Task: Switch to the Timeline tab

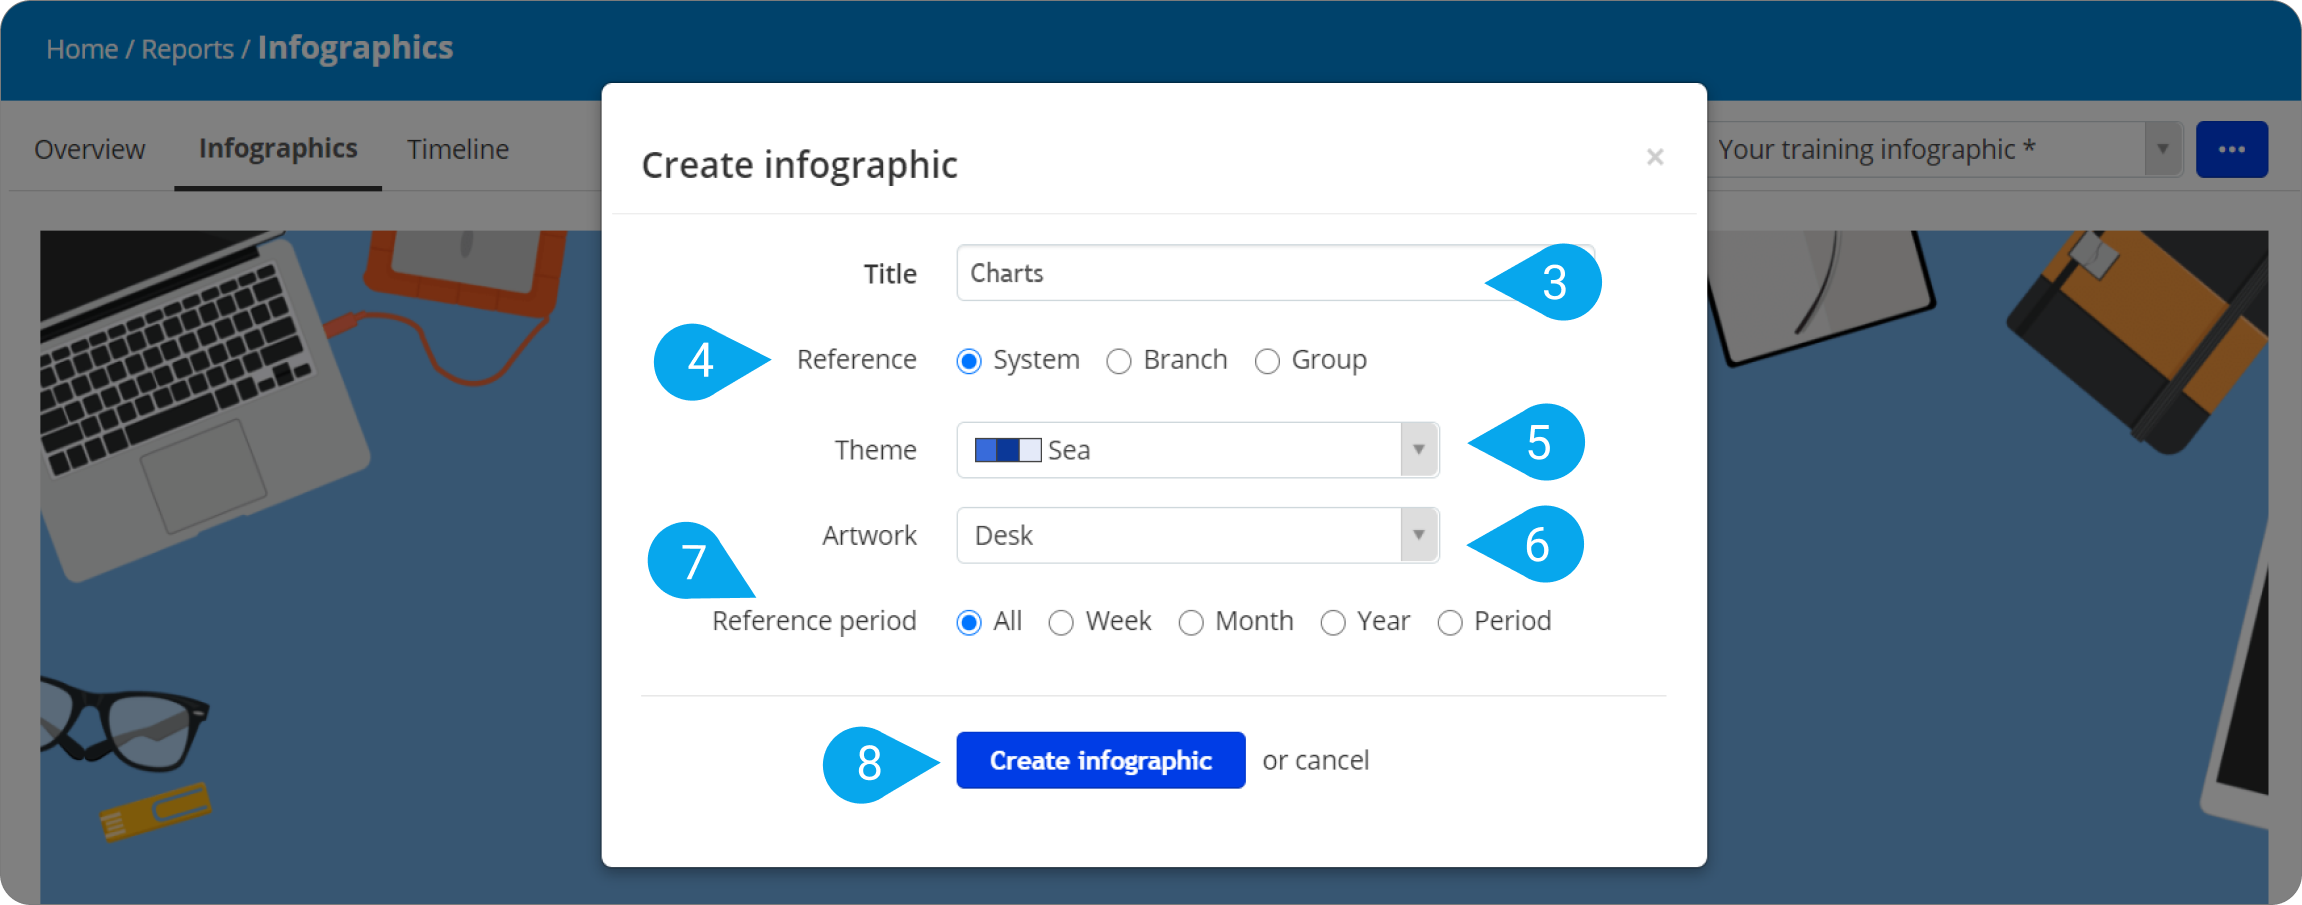Action: tap(458, 150)
